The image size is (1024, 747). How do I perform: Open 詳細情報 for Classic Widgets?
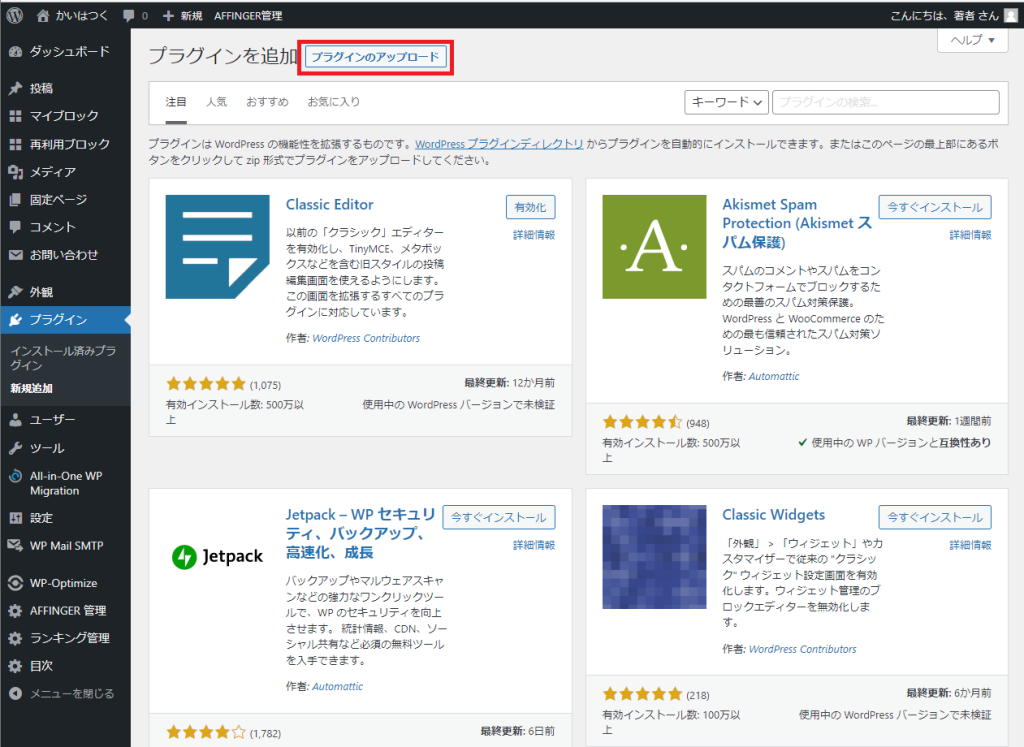pyautogui.click(x=970, y=545)
